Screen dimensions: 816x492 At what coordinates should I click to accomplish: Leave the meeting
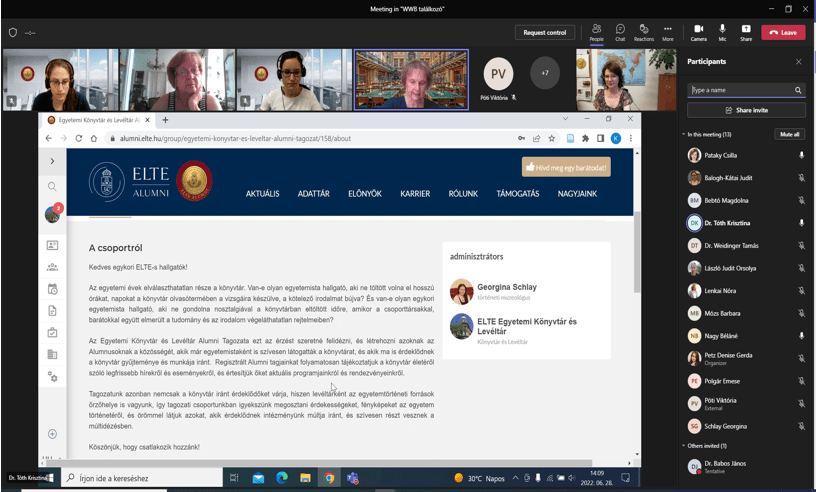(x=783, y=32)
